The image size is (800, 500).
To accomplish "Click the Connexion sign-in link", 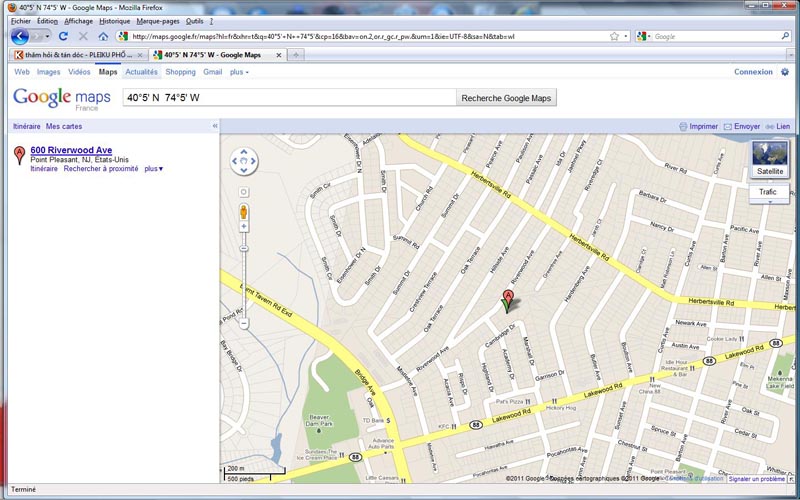I will pyautogui.click(x=753, y=72).
